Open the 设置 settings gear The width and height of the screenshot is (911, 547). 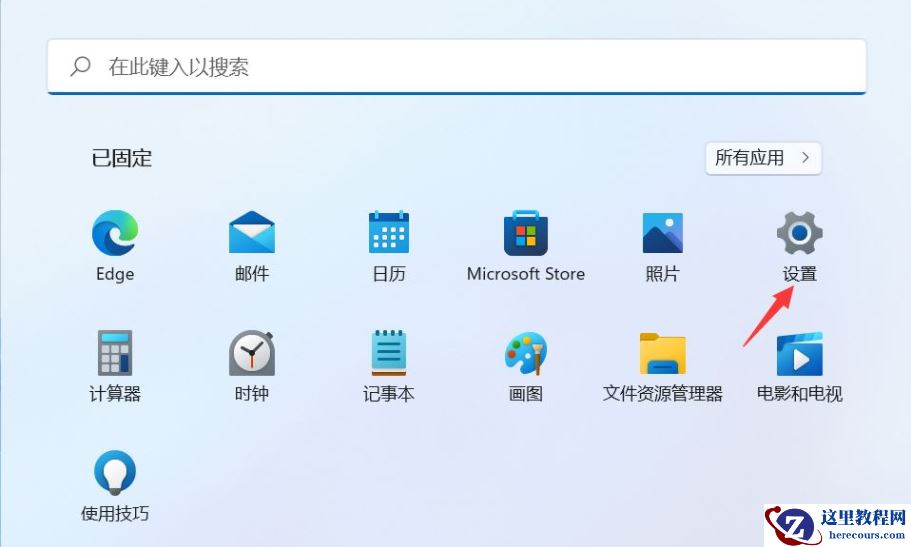click(x=799, y=233)
